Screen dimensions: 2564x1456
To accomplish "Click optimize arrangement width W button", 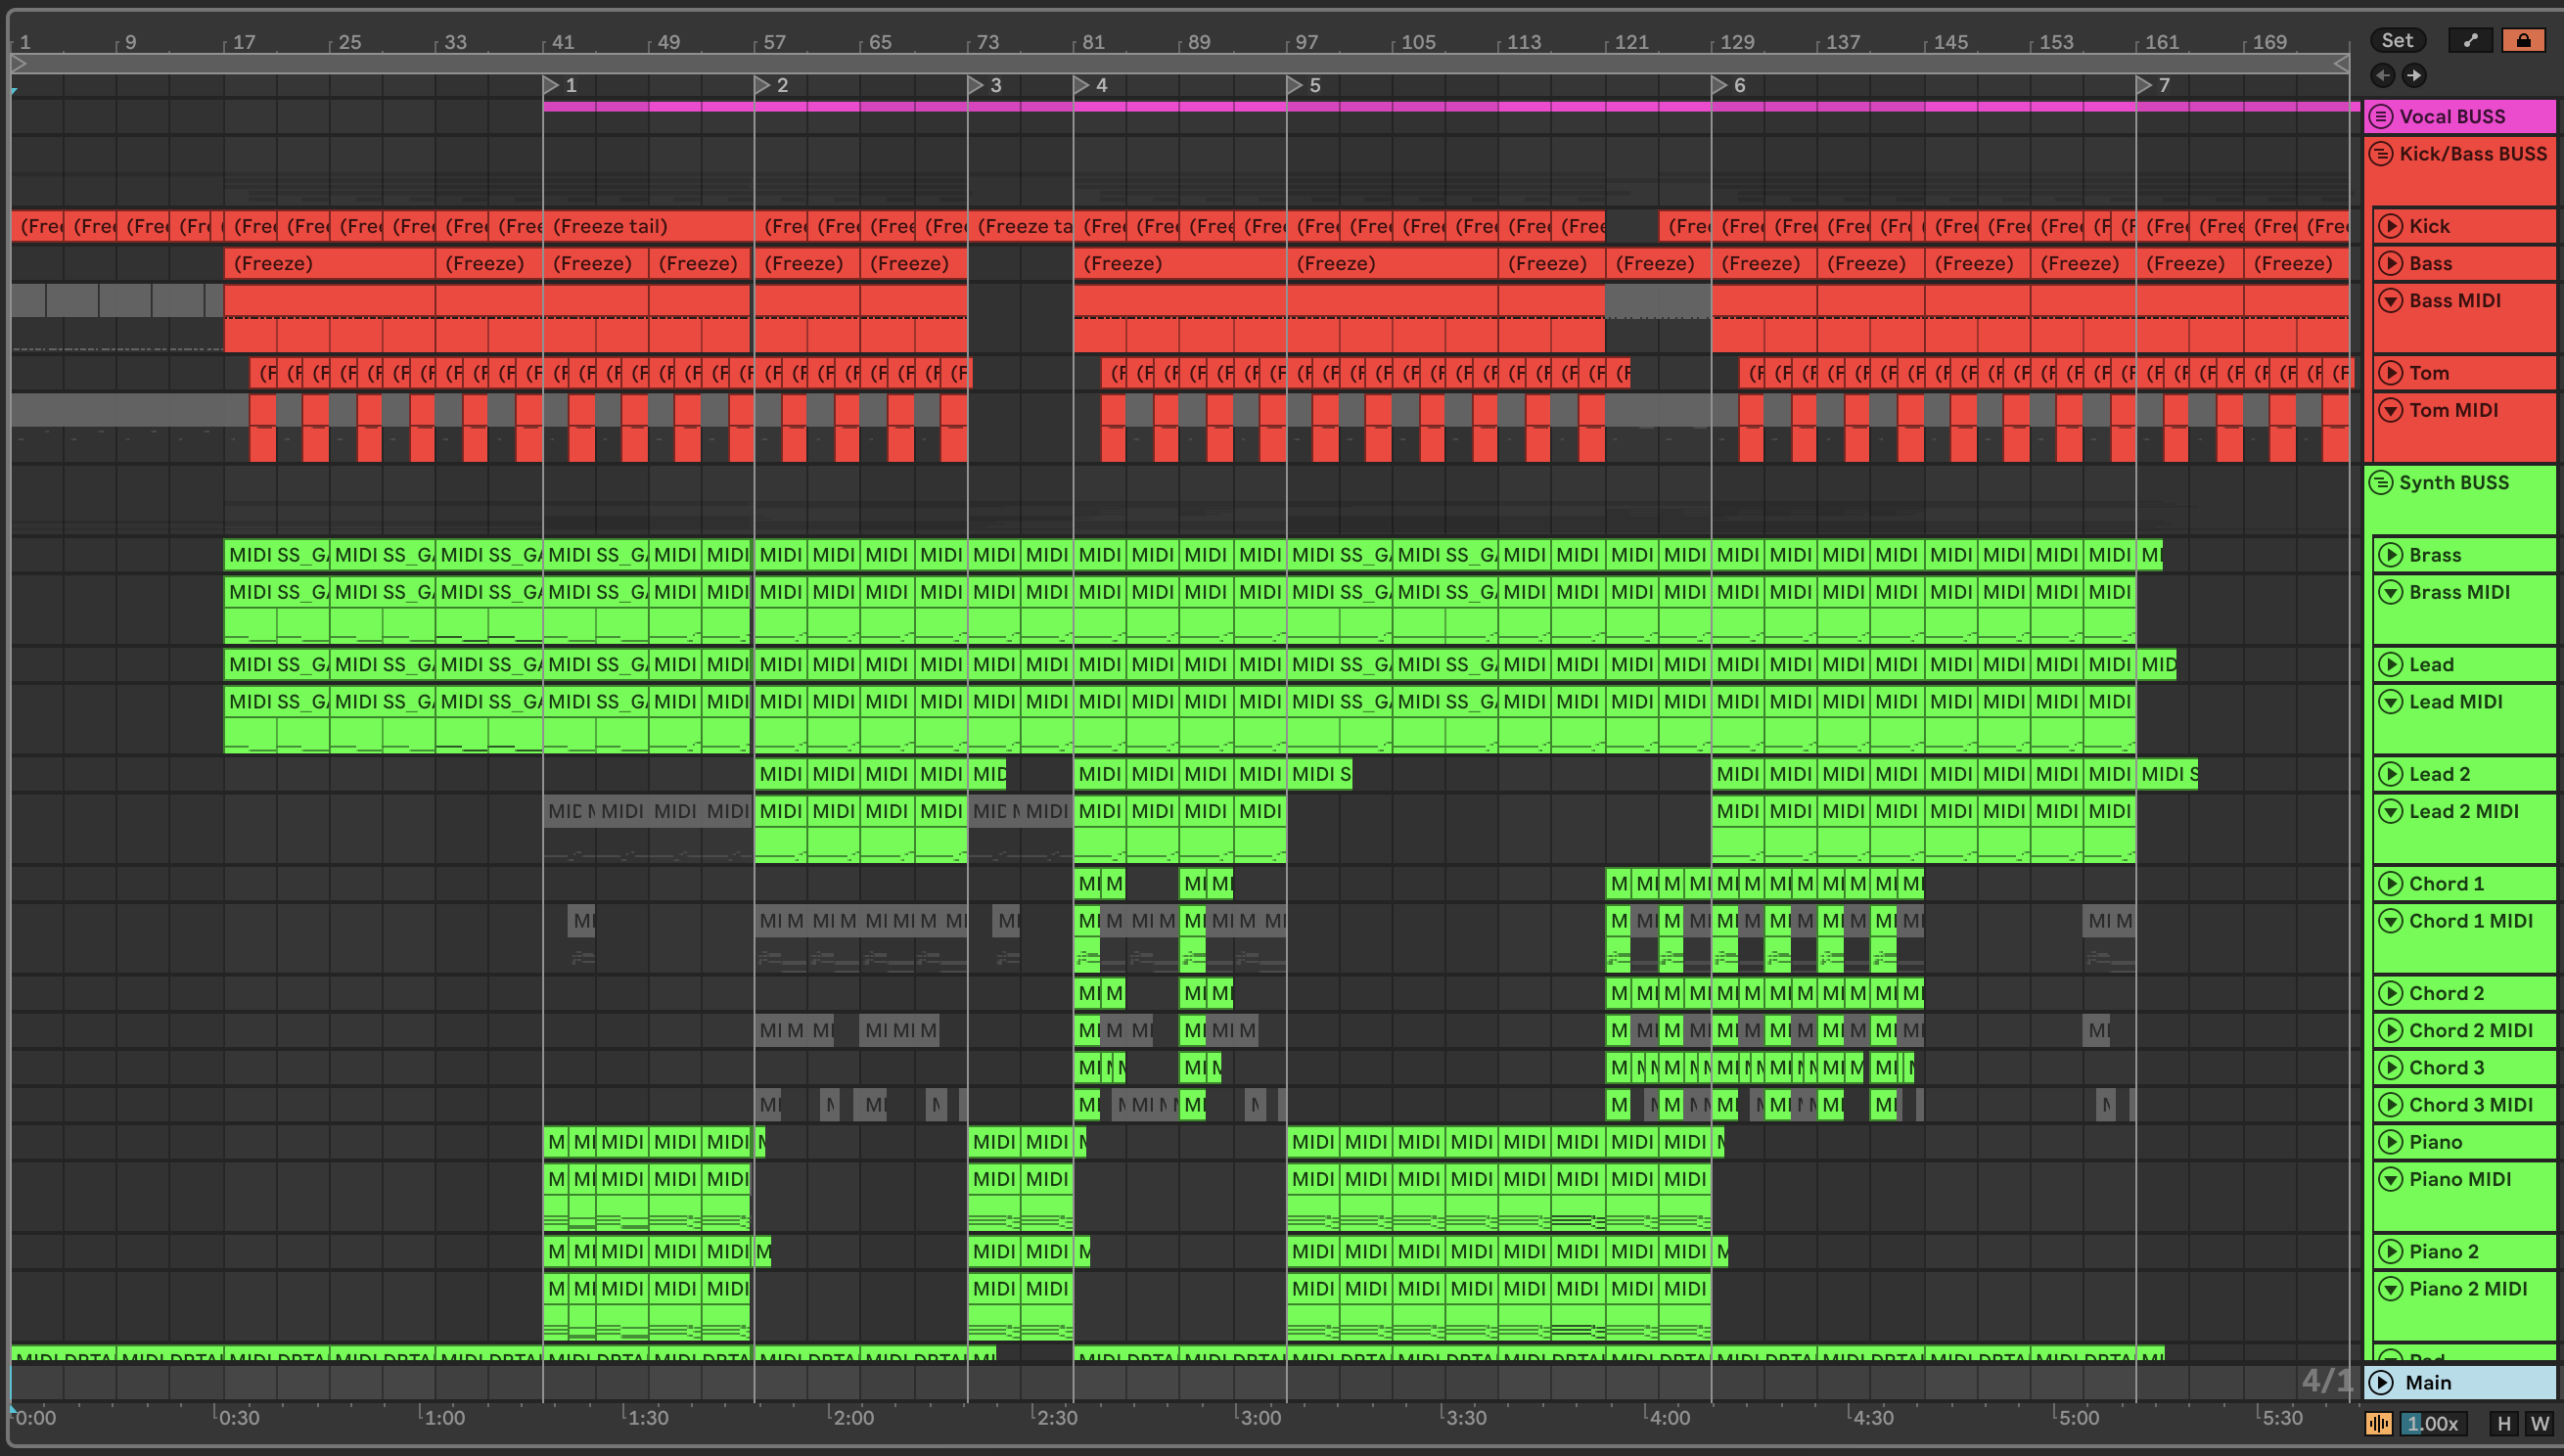I will click(x=2539, y=1423).
